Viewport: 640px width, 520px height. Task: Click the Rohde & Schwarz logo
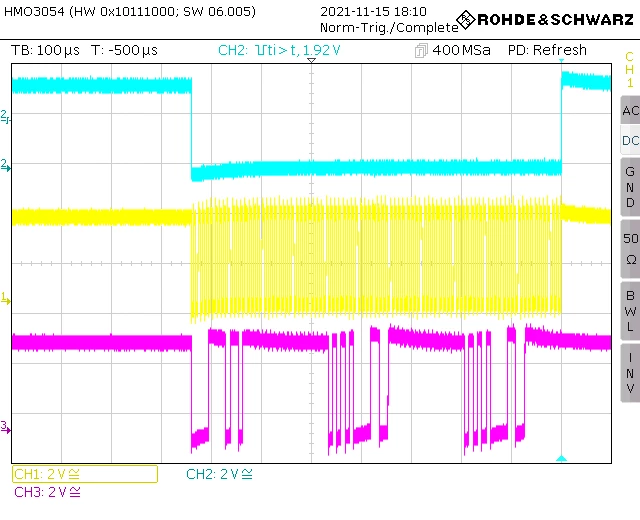pos(545,20)
